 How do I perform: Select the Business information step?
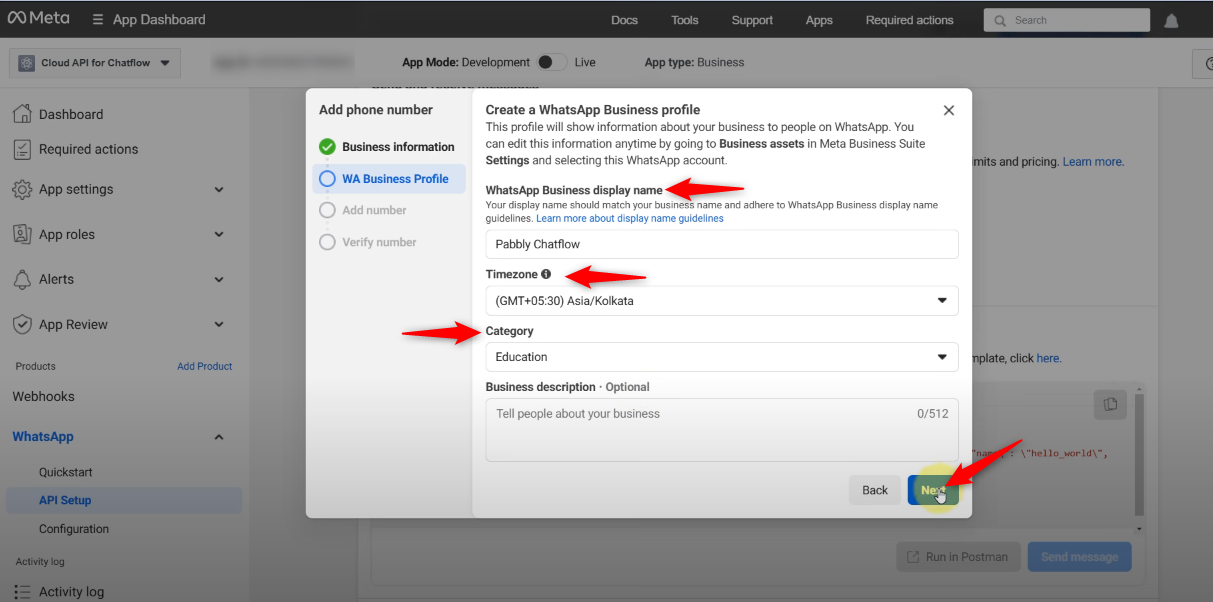387,147
